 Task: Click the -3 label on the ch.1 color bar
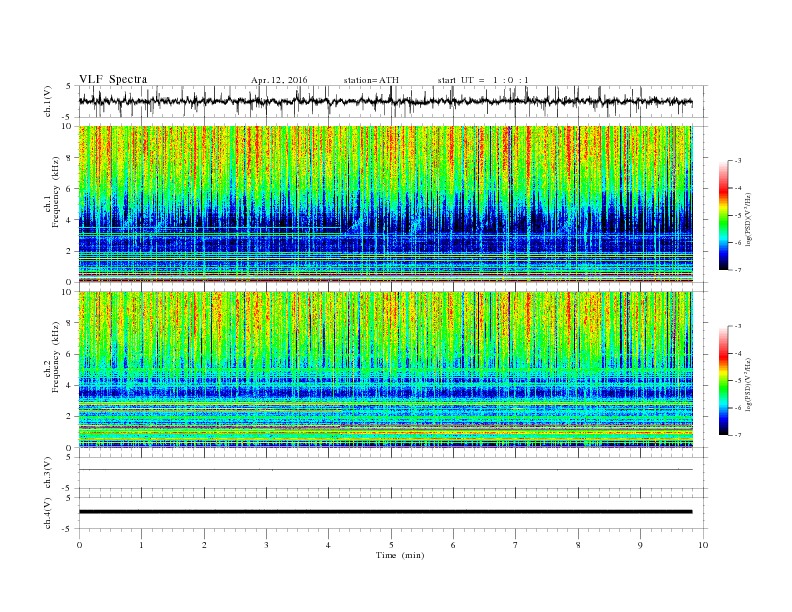click(x=736, y=161)
